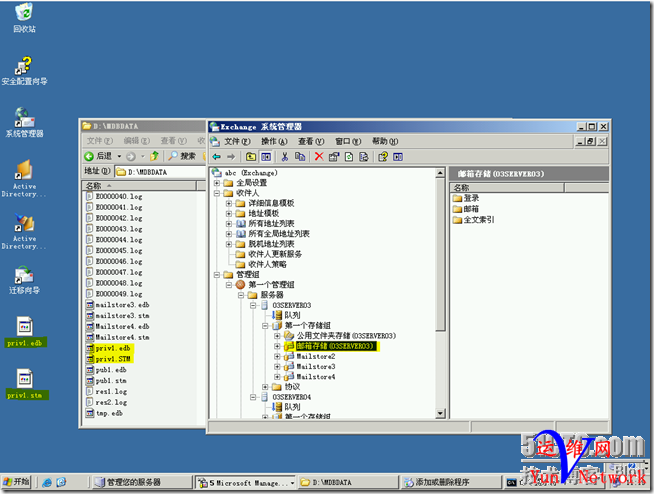Select the priv1.edb file on desktop
654x494 pixels.
(x=25, y=332)
